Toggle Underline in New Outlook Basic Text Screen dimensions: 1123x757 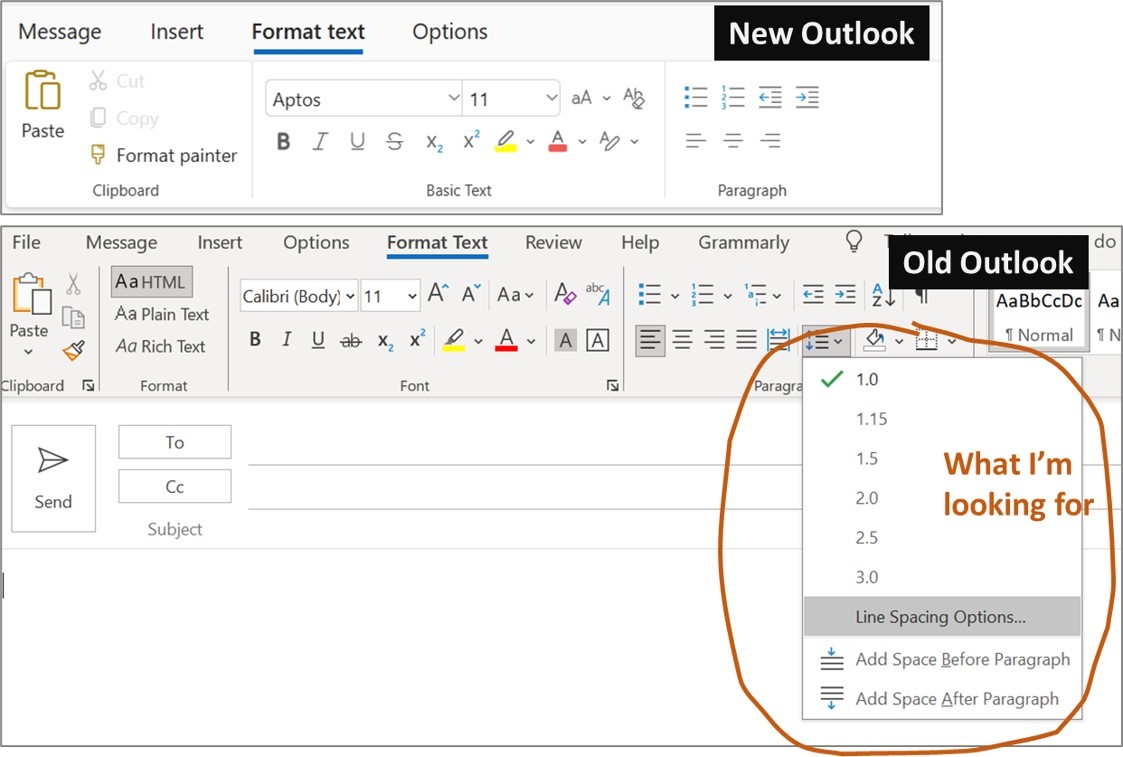[x=357, y=142]
